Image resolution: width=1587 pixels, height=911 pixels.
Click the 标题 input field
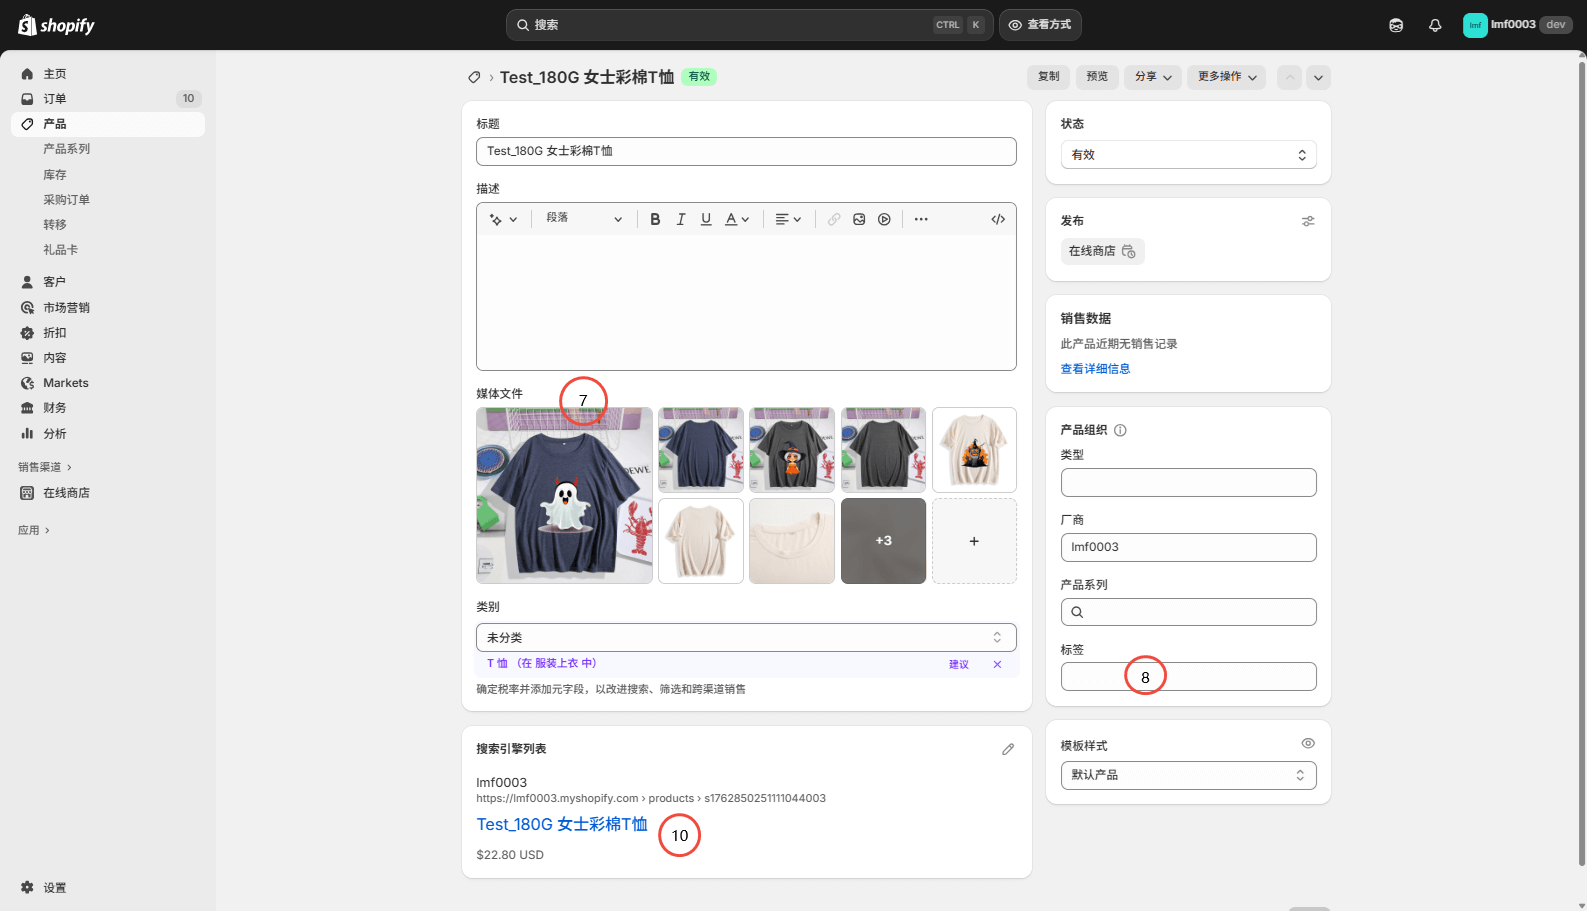(746, 151)
